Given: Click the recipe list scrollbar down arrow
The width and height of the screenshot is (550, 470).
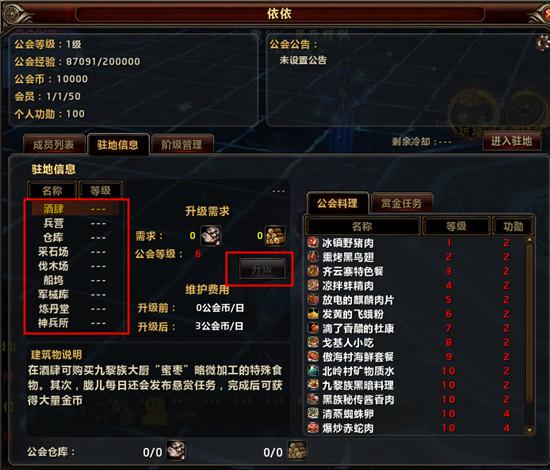Looking at the screenshot, I should [x=530, y=430].
